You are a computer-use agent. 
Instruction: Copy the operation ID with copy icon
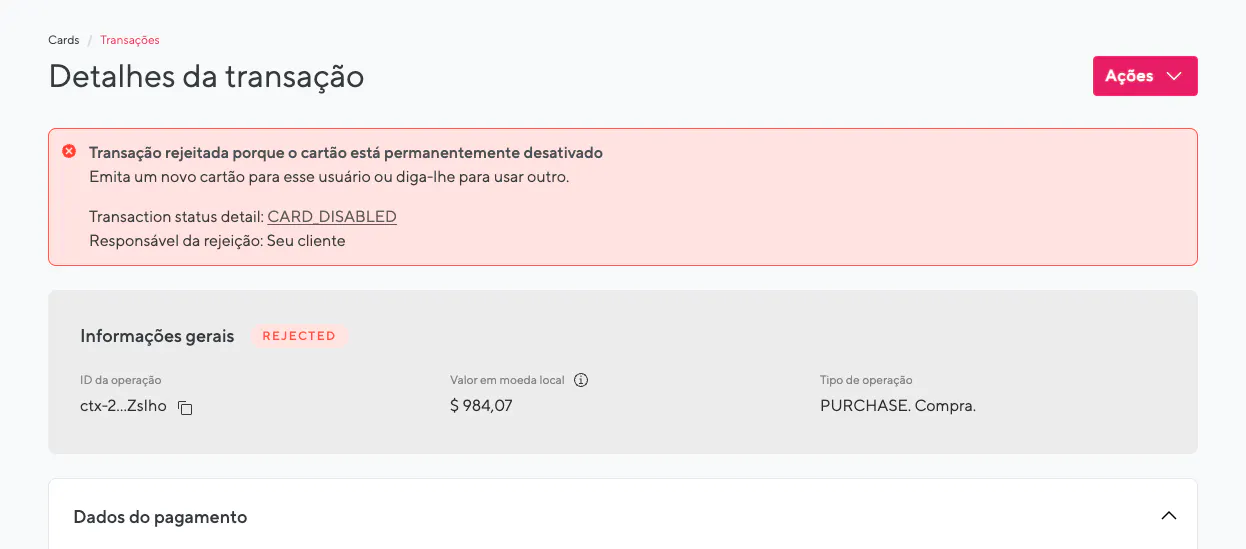click(x=185, y=408)
